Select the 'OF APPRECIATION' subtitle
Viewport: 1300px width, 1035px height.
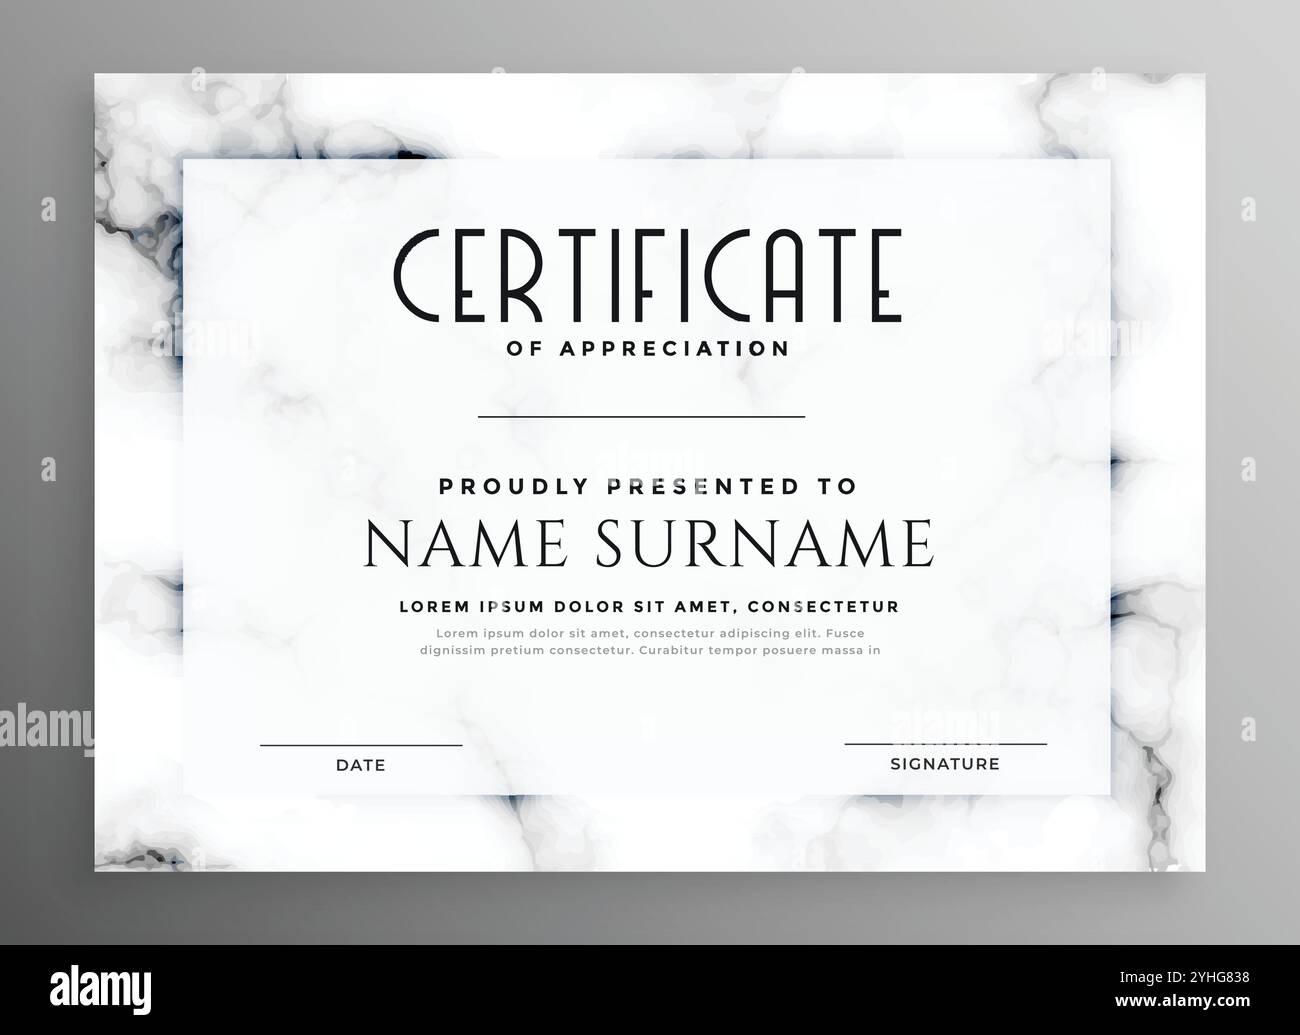click(648, 349)
